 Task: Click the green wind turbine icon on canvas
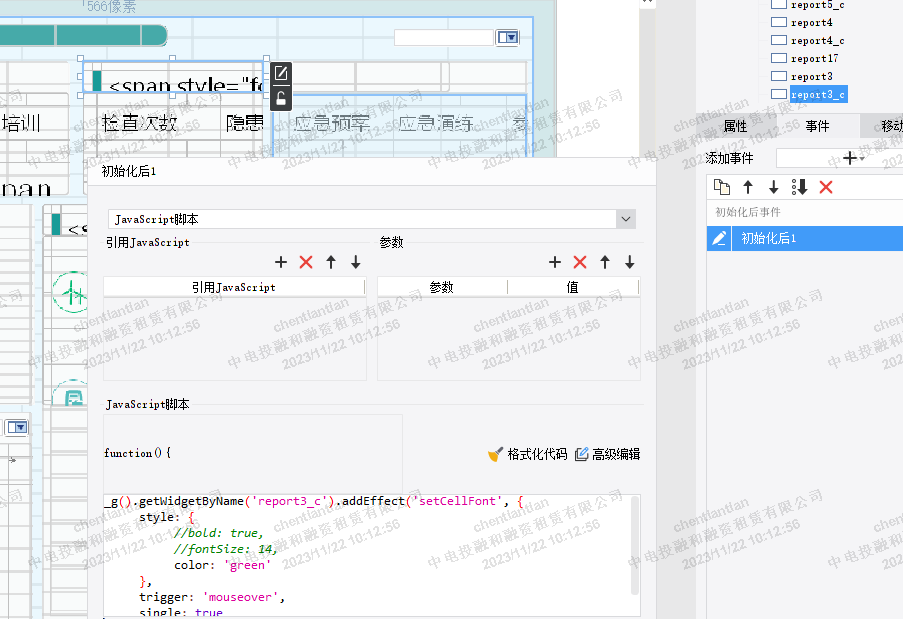(x=70, y=293)
